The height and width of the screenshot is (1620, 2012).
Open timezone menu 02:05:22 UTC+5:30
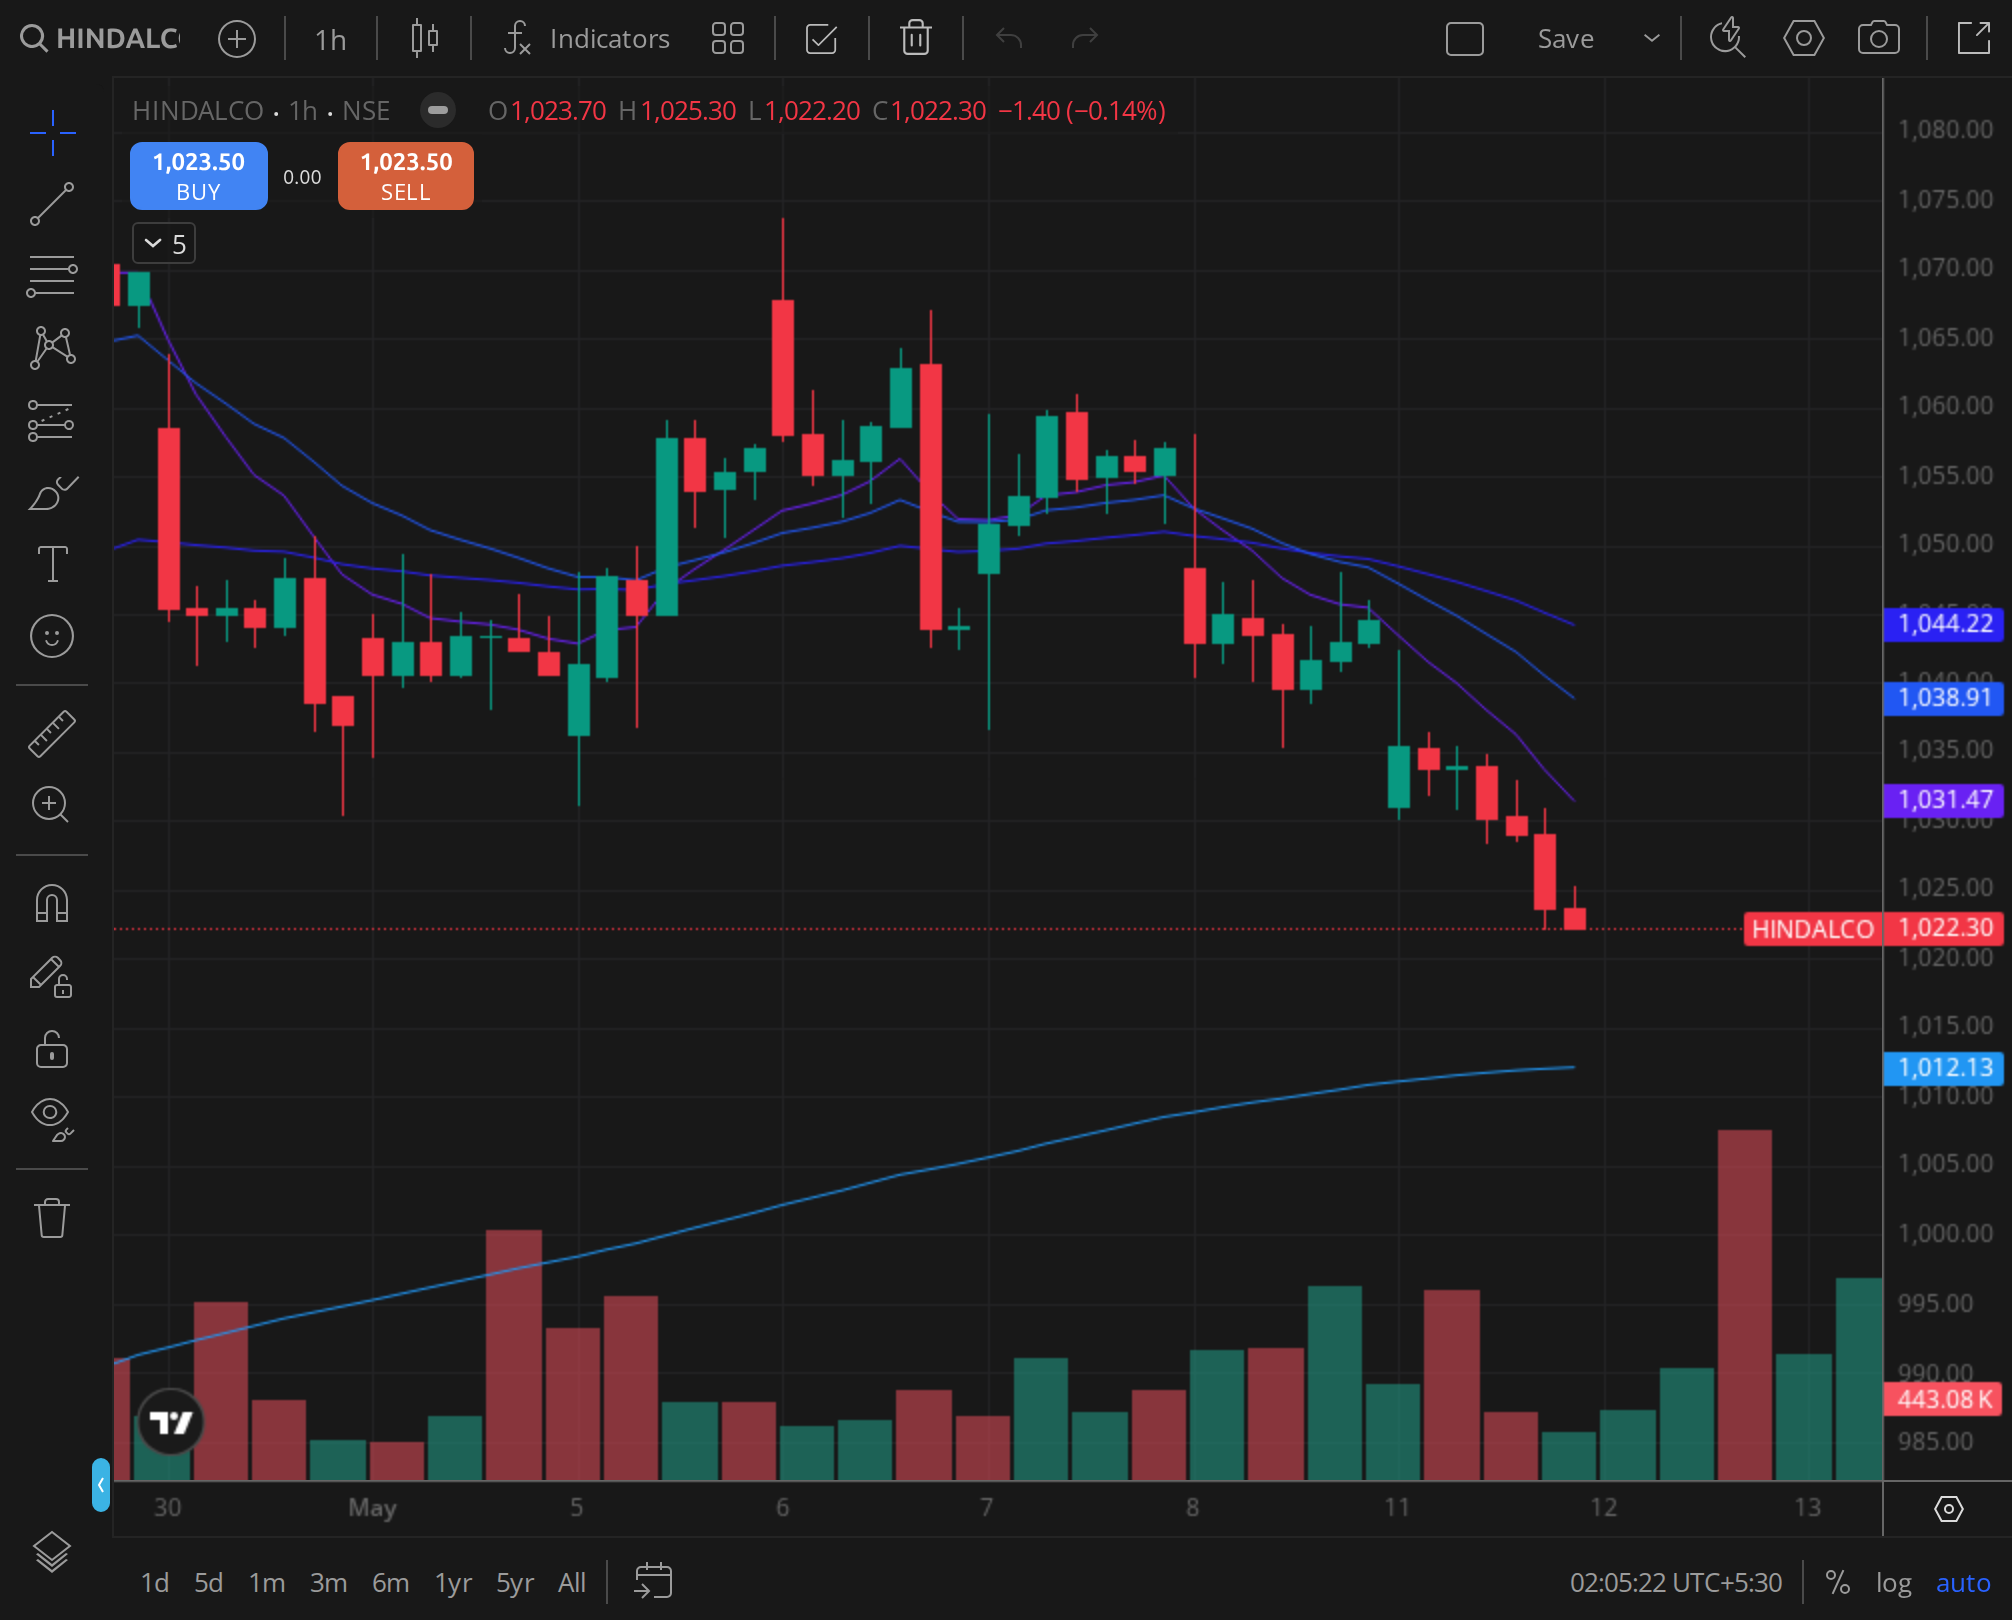click(1676, 1582)
